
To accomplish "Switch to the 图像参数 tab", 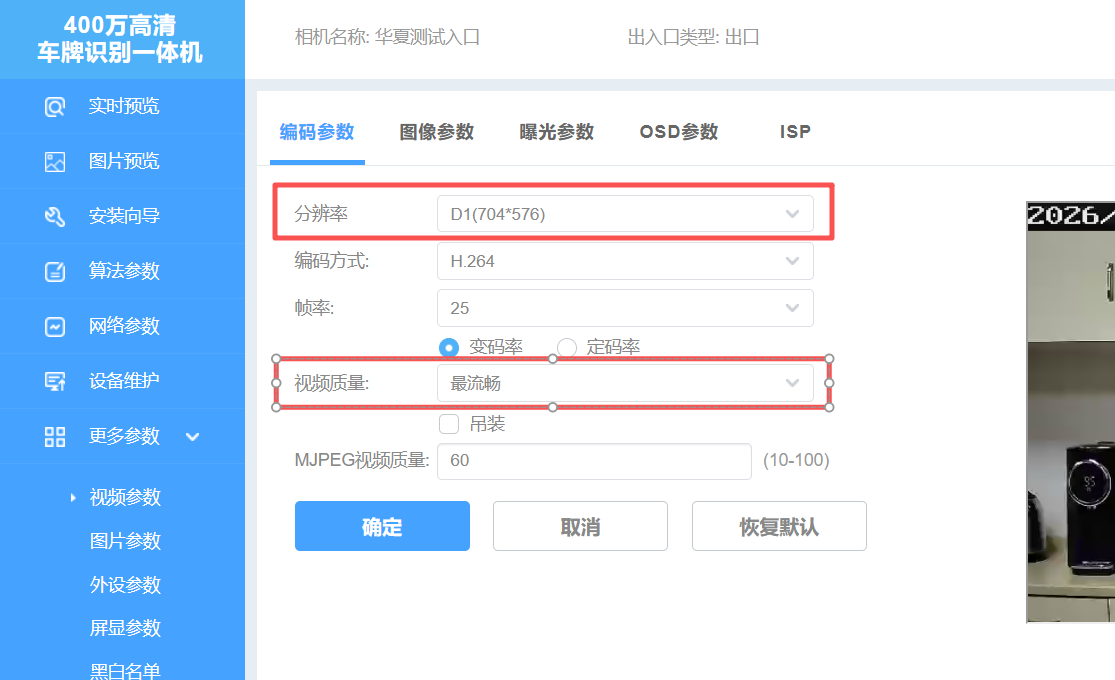I will click(x=436, y=132).
